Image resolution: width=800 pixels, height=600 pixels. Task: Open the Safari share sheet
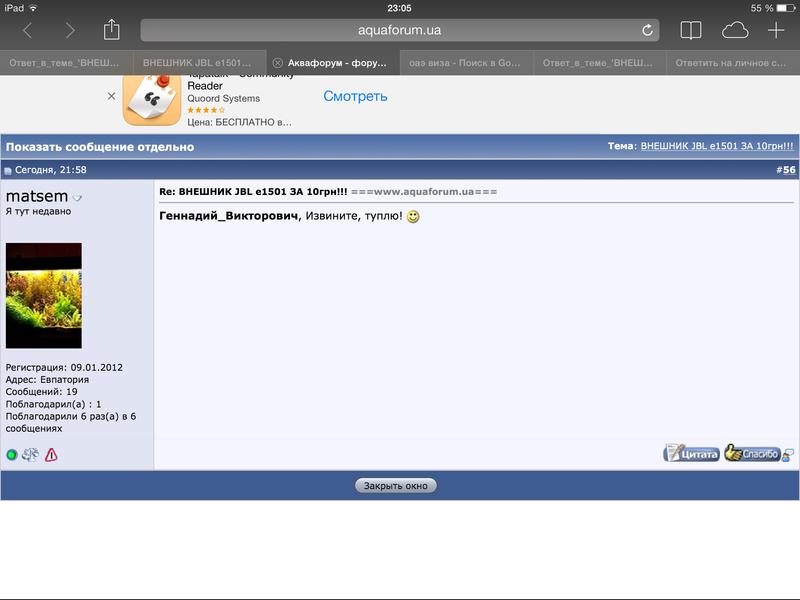[x=111, y=29]
